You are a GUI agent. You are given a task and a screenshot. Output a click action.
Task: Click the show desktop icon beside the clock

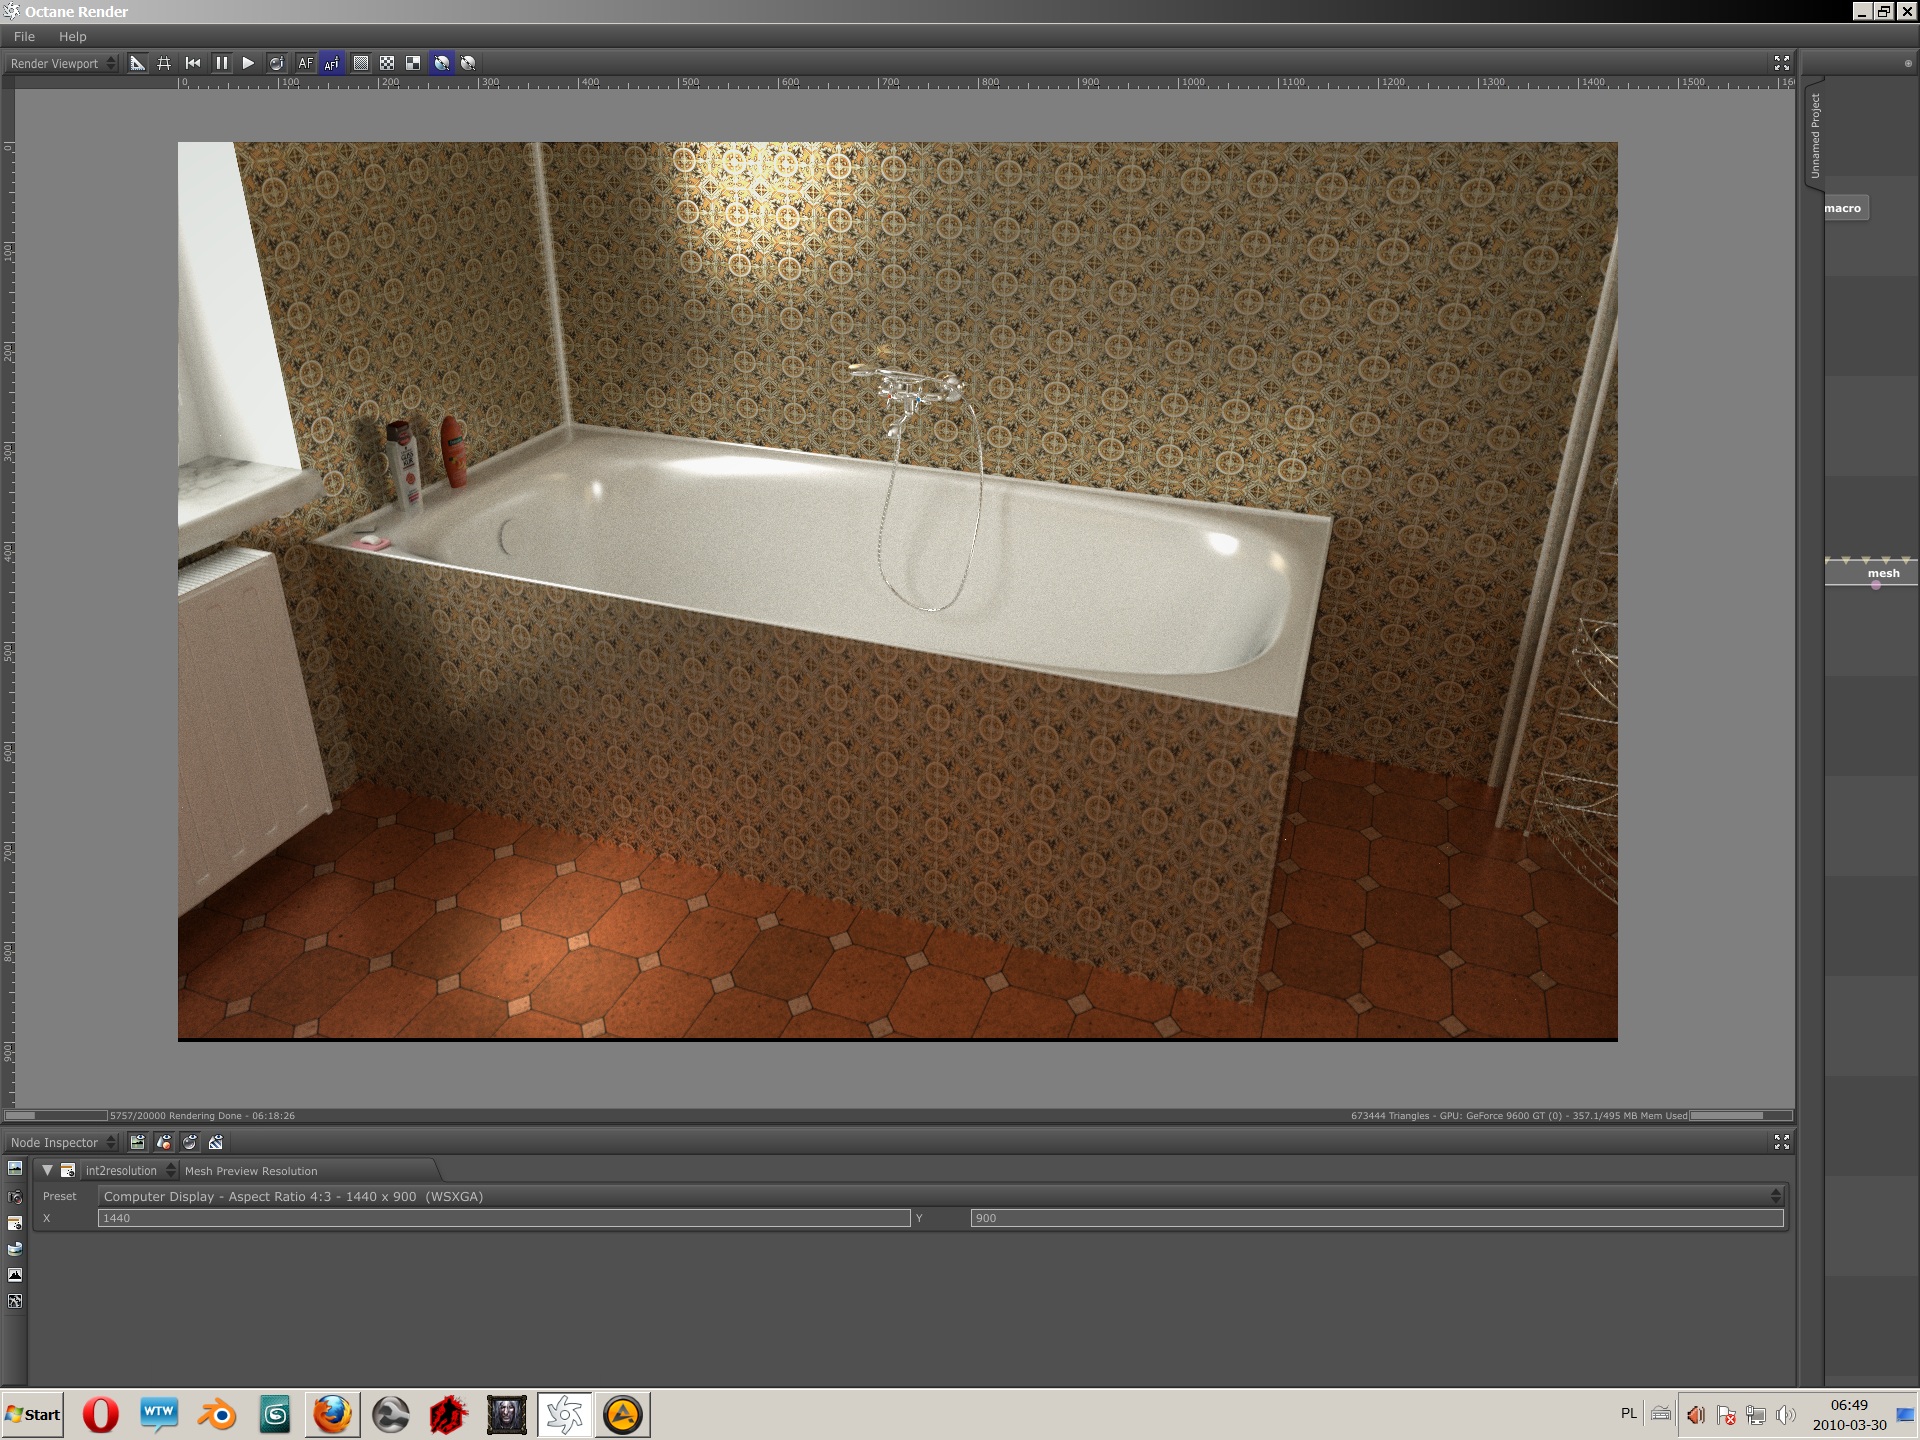coord(1906,1414)
